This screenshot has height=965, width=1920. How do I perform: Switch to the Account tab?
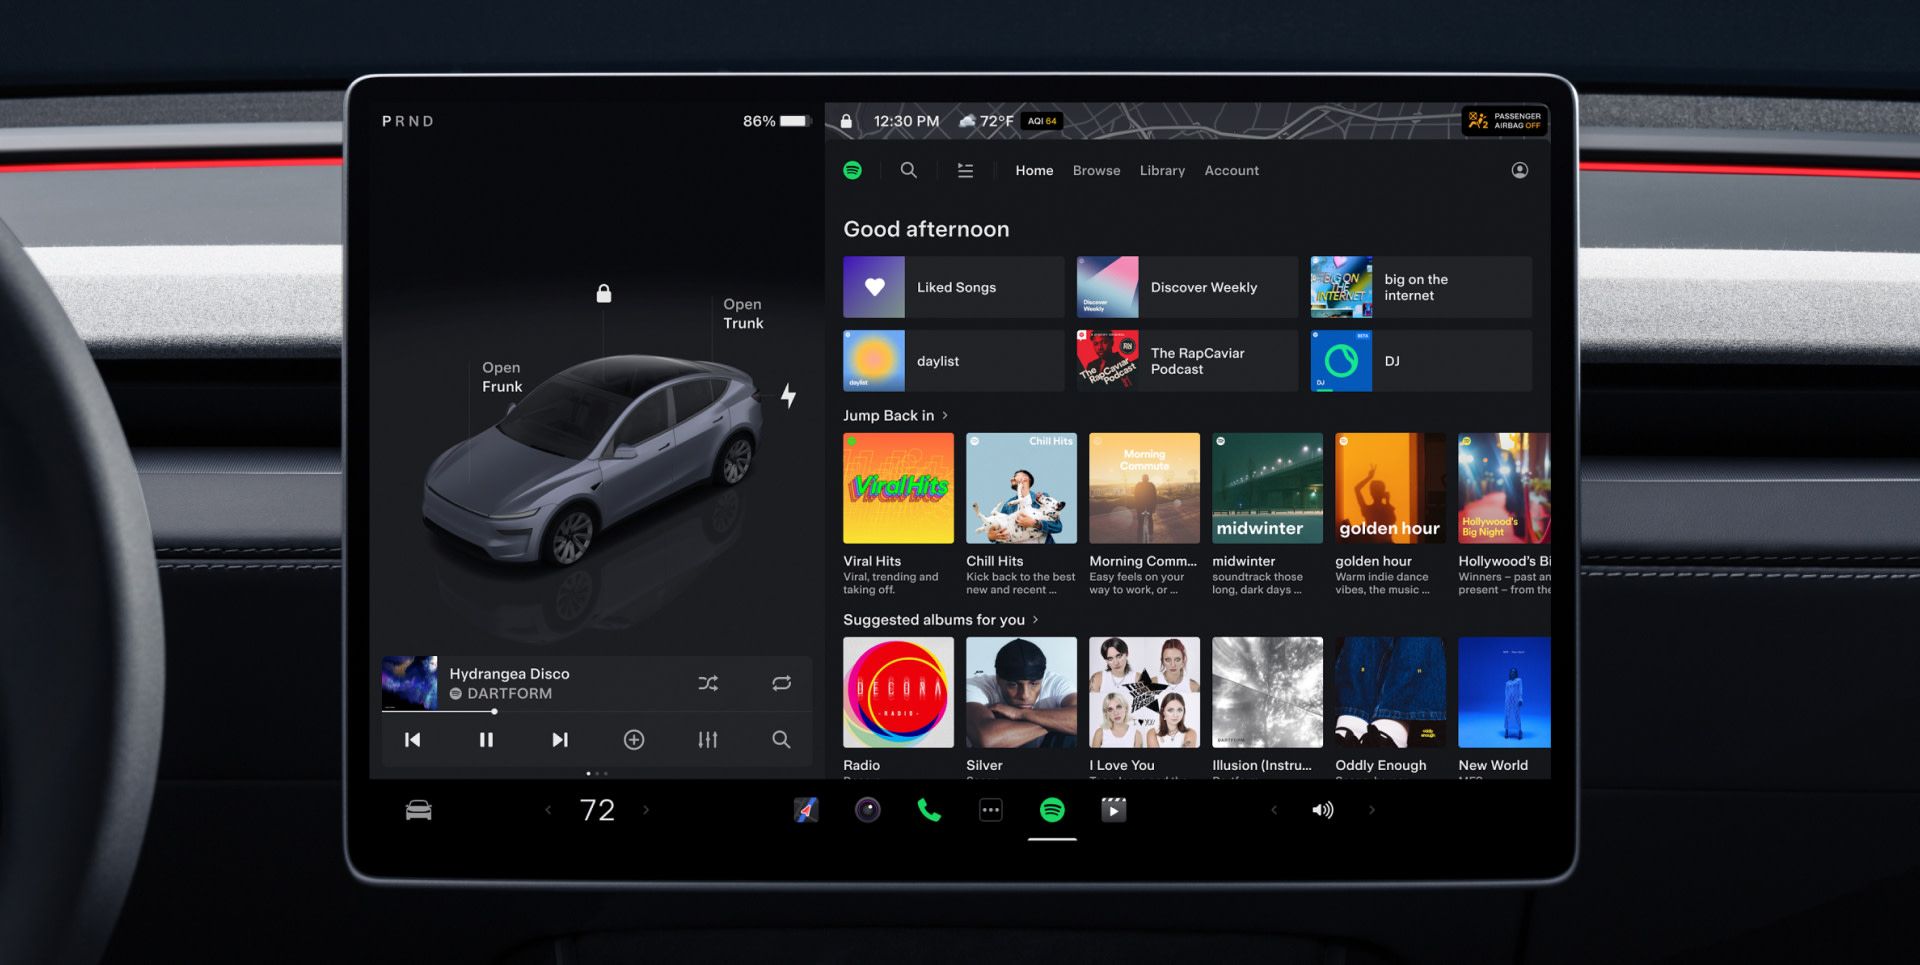(1231, 171)
